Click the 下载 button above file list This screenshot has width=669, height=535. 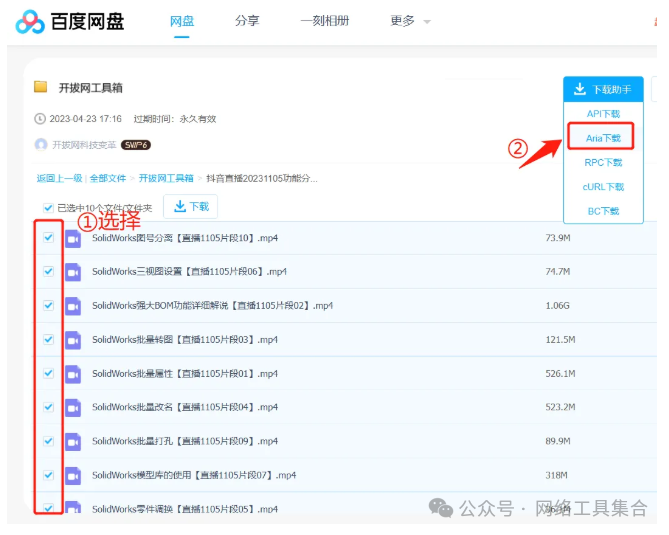pos(191,206)
